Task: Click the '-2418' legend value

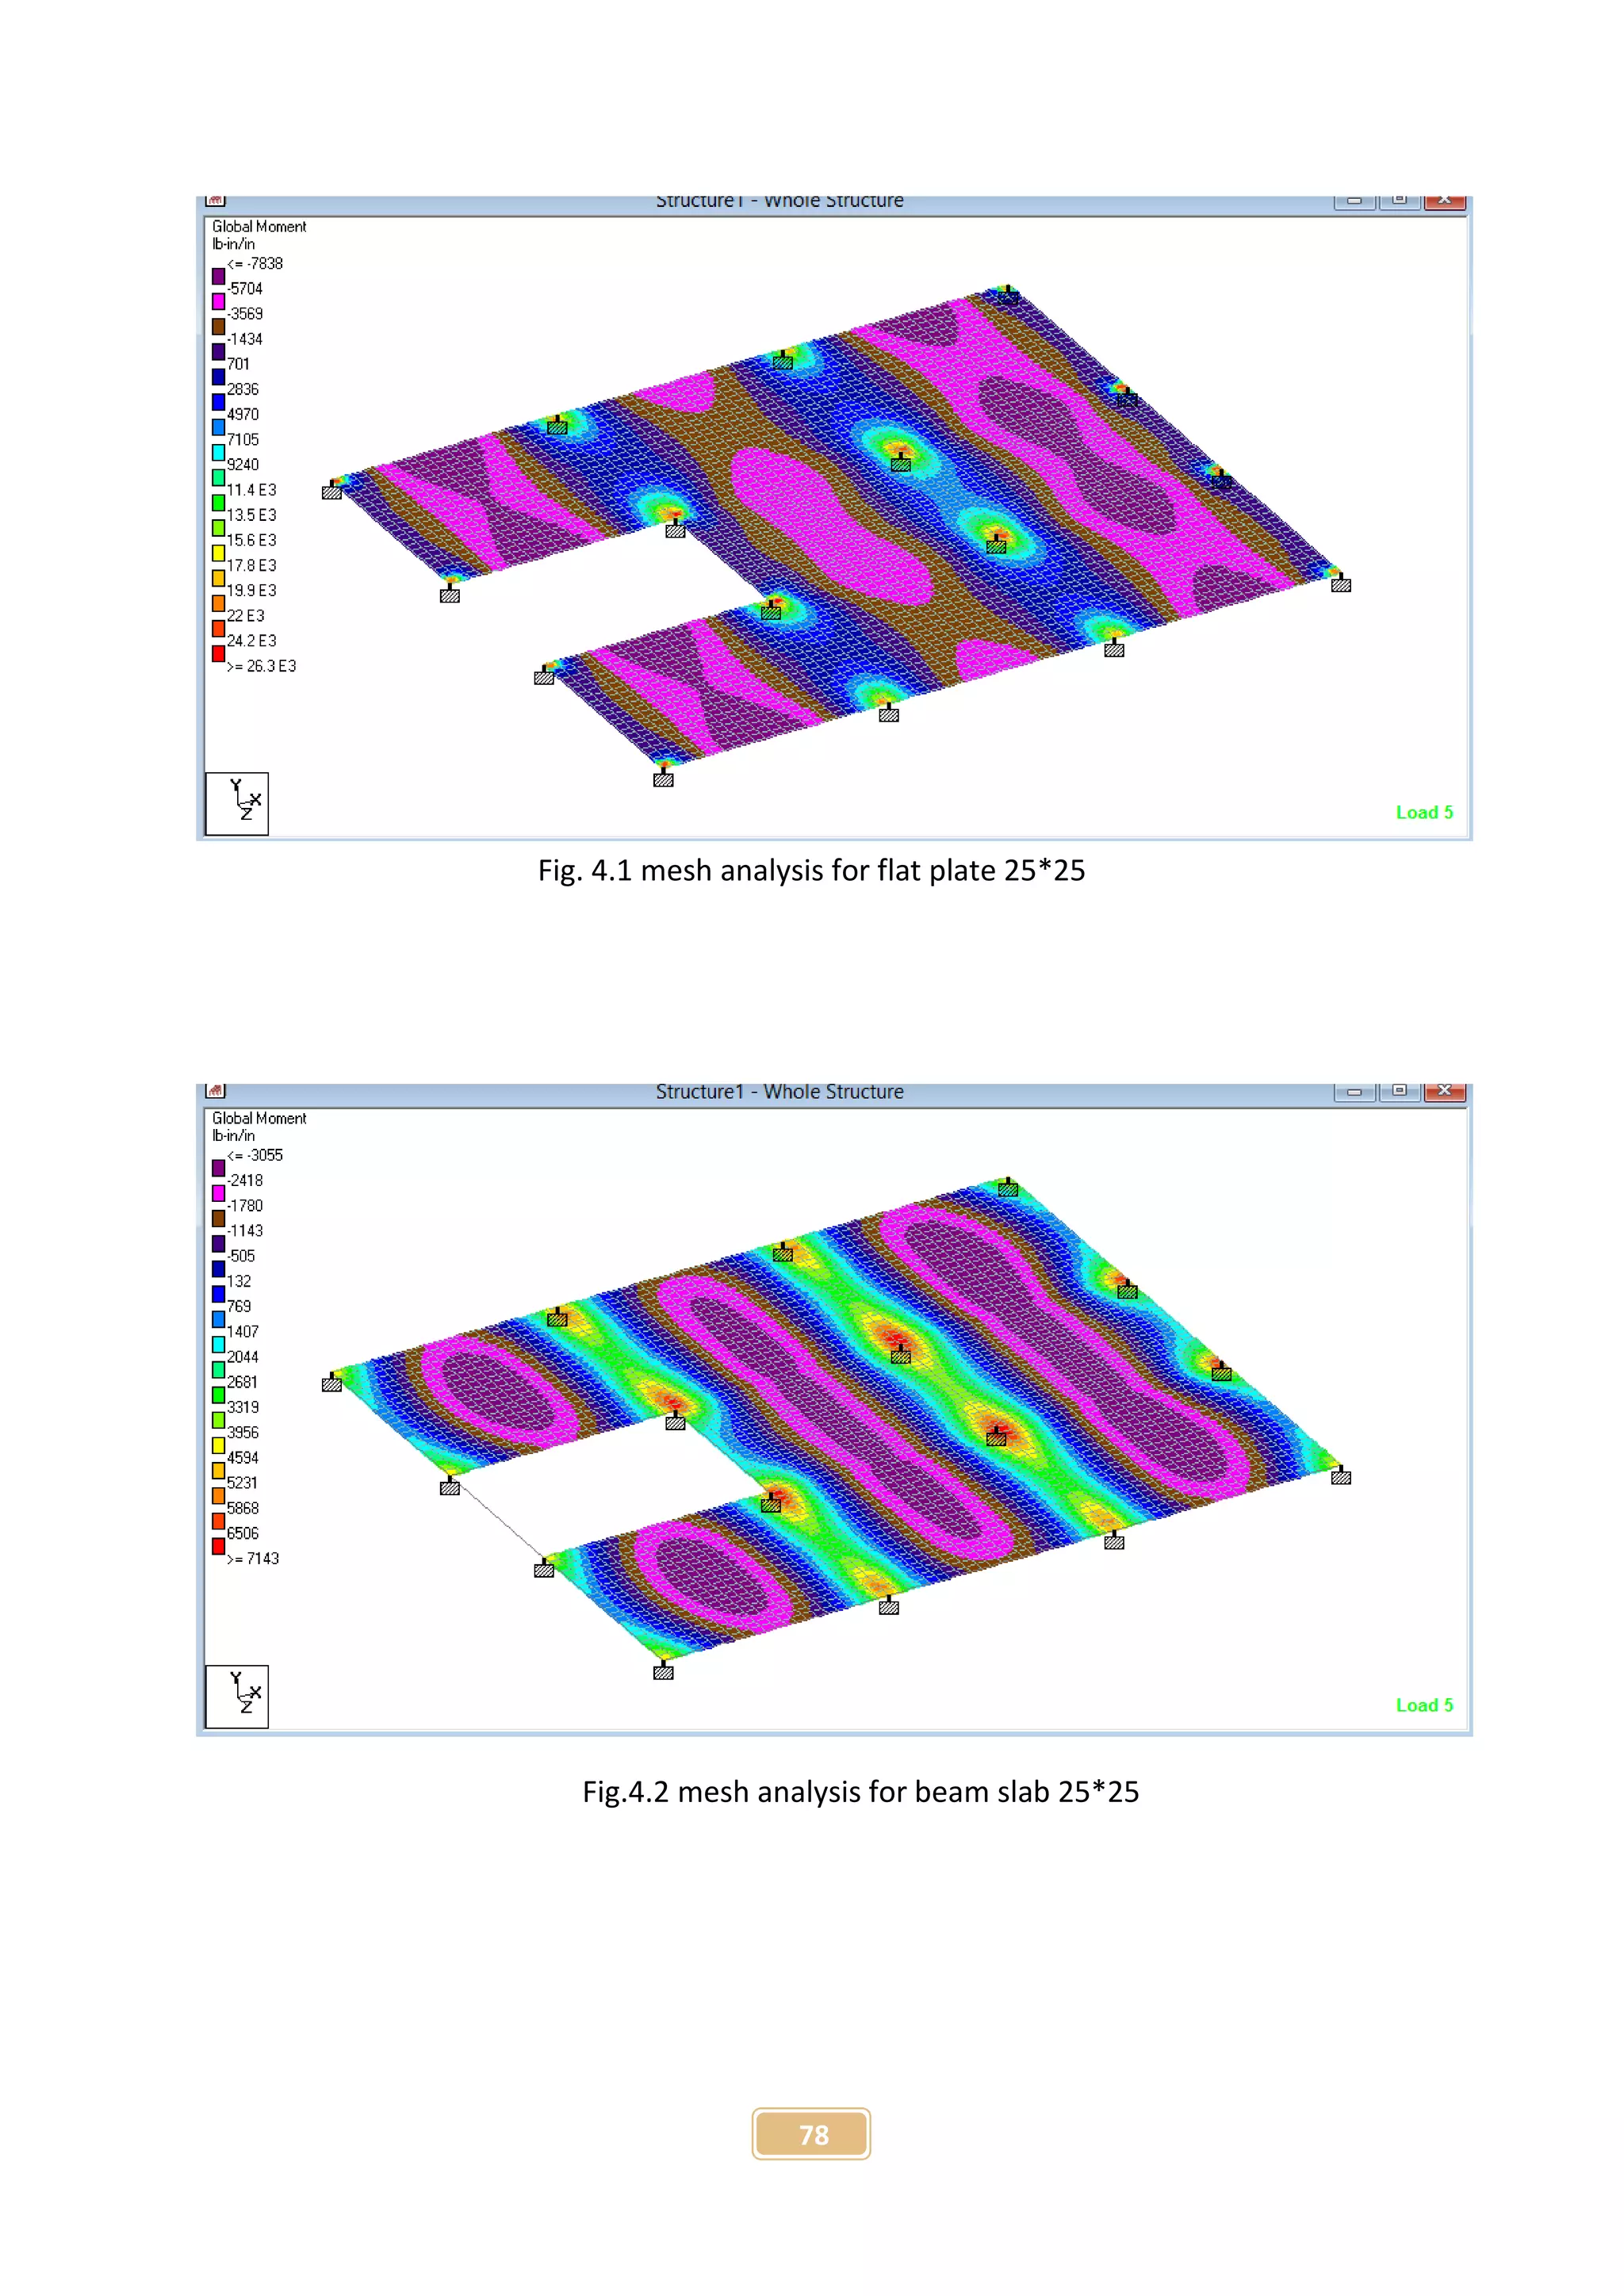Action: 245,1181
